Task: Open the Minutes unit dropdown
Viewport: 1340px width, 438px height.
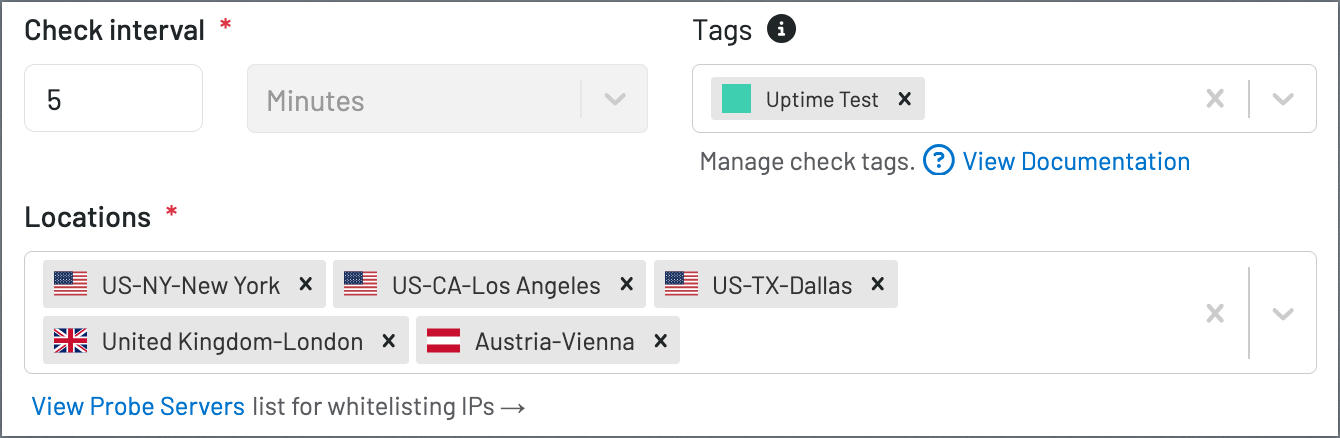Action: (x=447, y=99)
